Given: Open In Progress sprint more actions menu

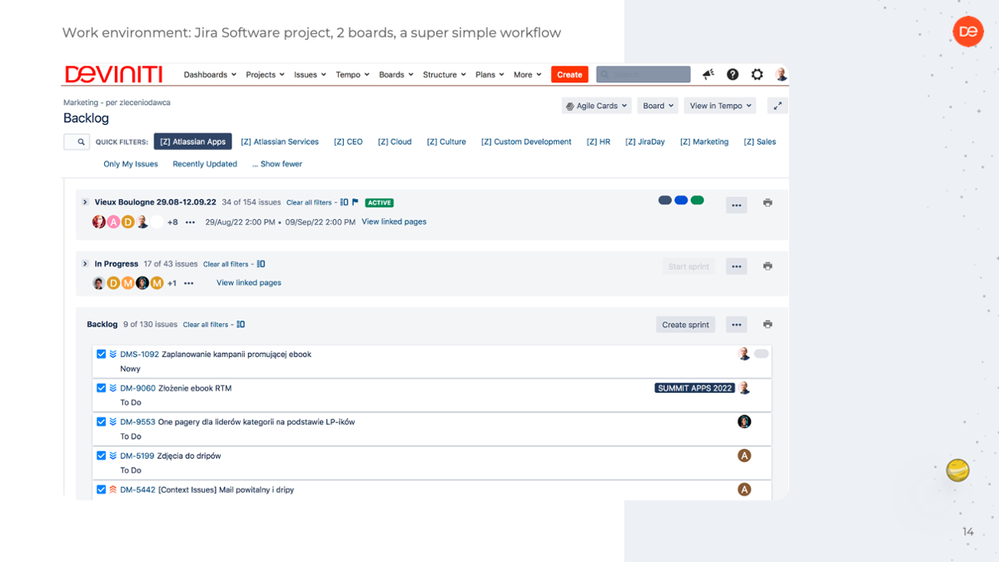Looking at the screenshot, I should 737,266.
